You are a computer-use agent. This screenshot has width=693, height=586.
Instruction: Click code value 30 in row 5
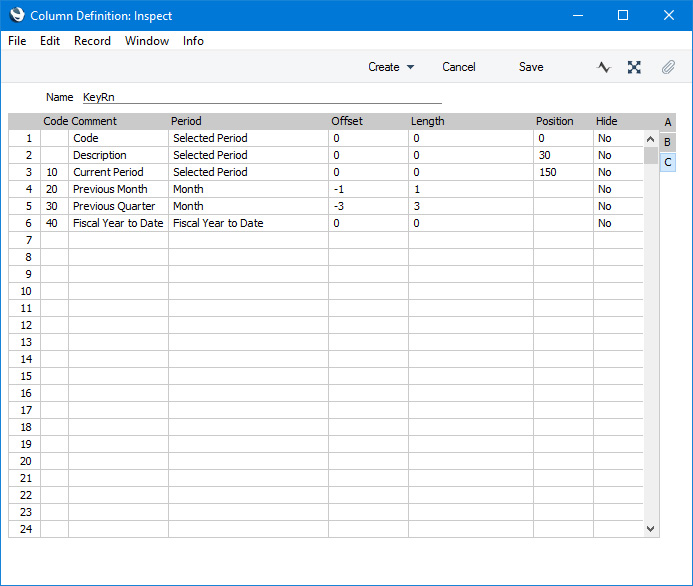54,206
